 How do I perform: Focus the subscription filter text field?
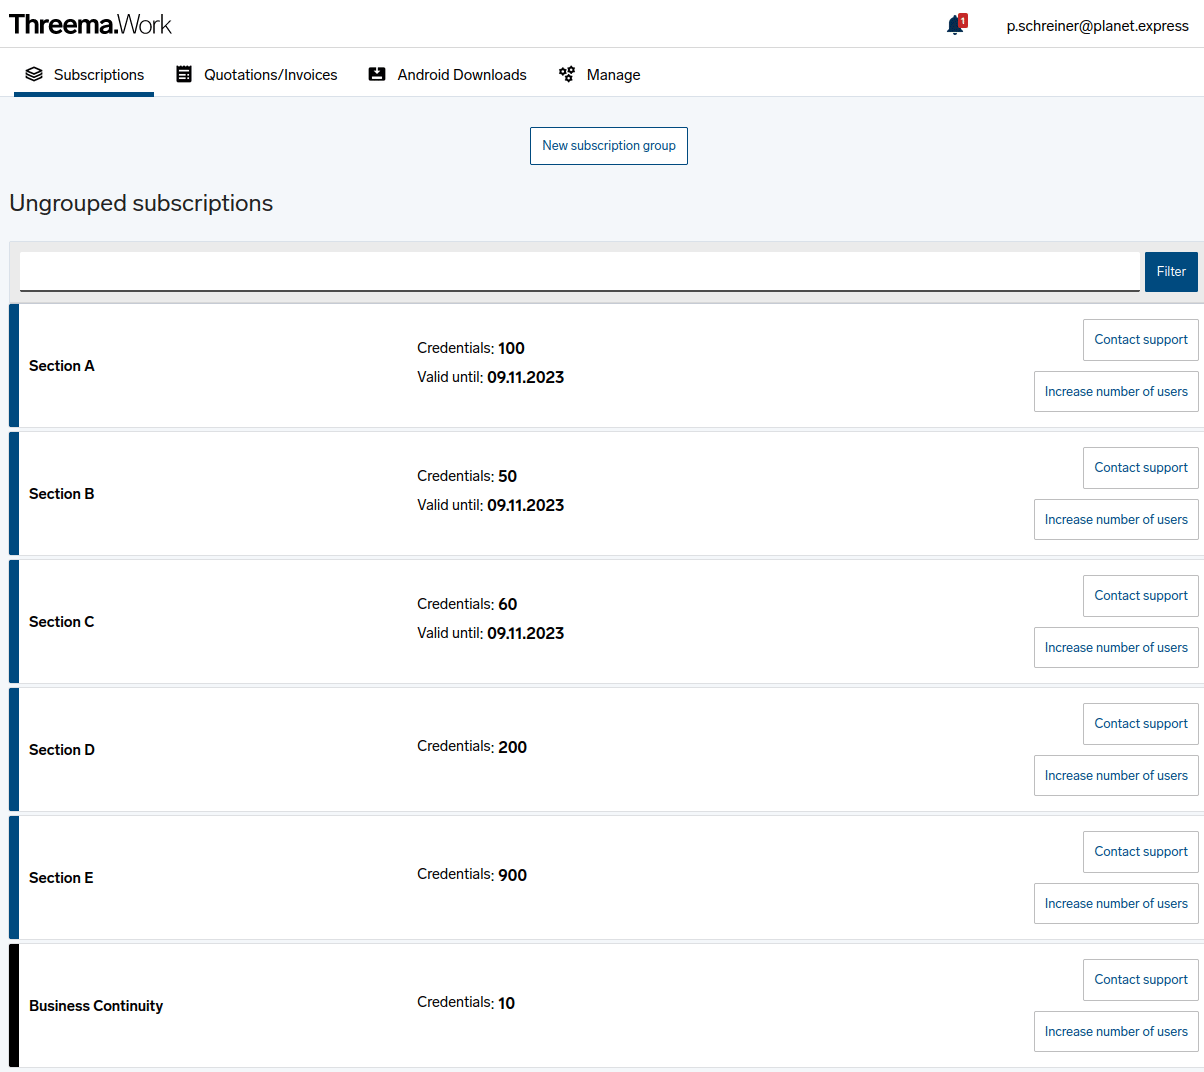click(x=579, y=271)
